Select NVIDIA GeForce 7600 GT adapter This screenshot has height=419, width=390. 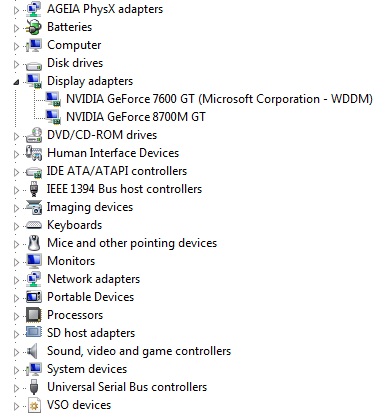[219, 99]
